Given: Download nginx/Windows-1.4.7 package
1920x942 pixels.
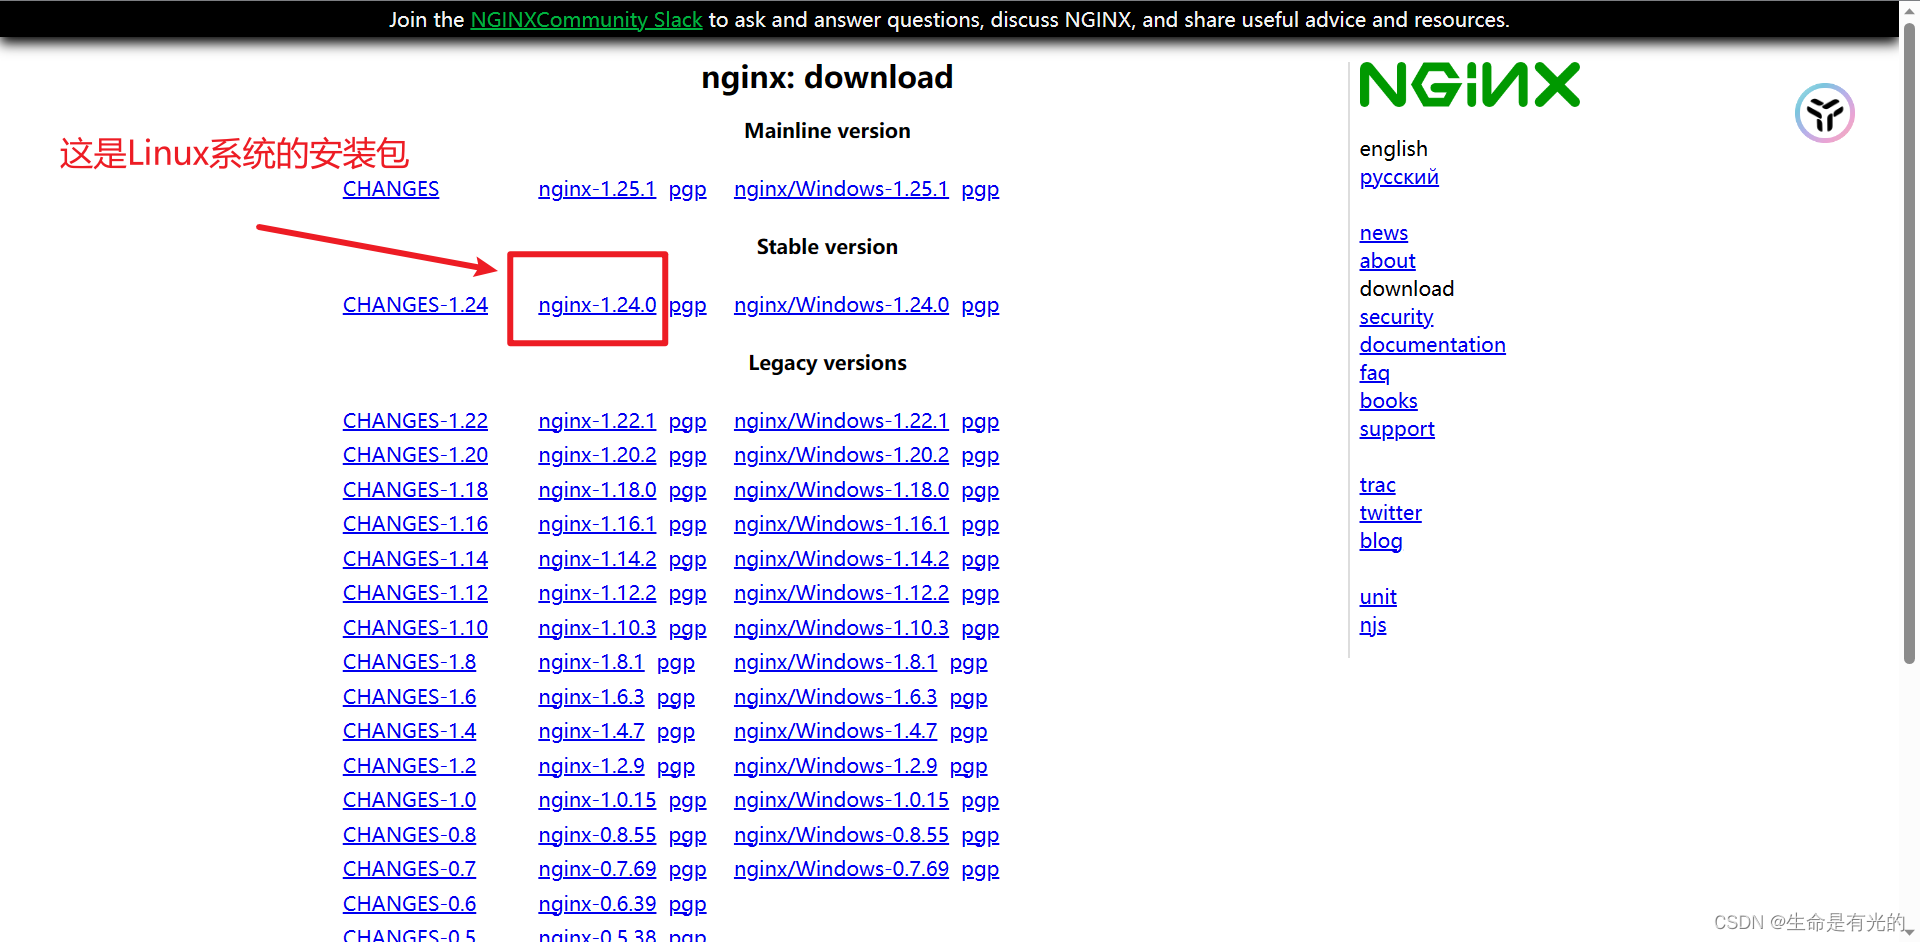Looking at the screenshot, I should coord(835,731).
